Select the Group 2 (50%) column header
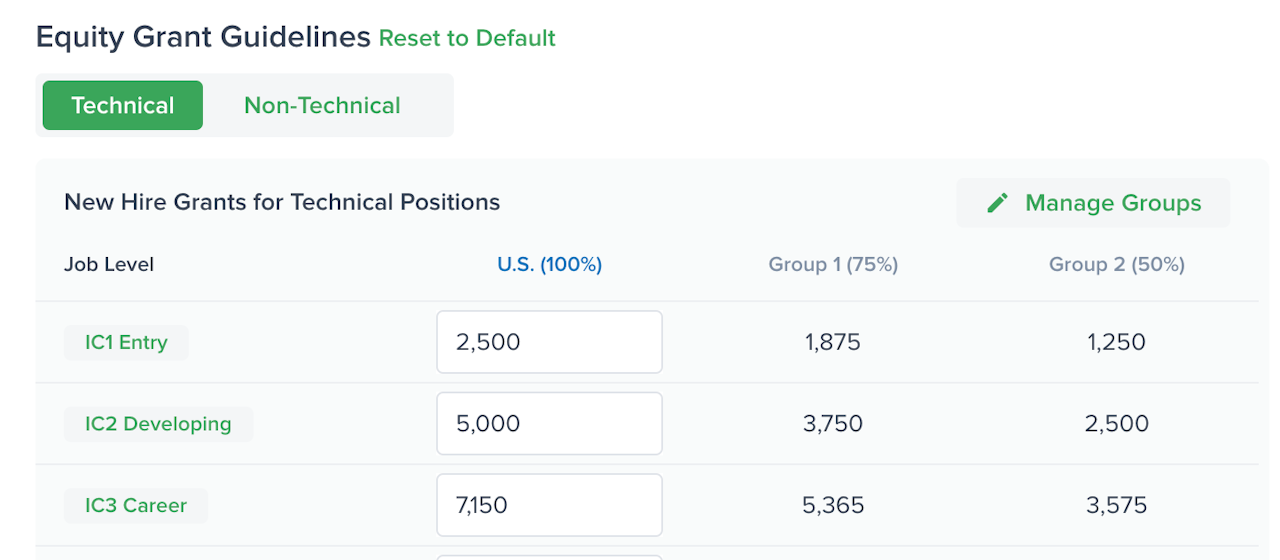Screen dimensions: 1280x560 pyautogui.click(x=1116, y=265)
